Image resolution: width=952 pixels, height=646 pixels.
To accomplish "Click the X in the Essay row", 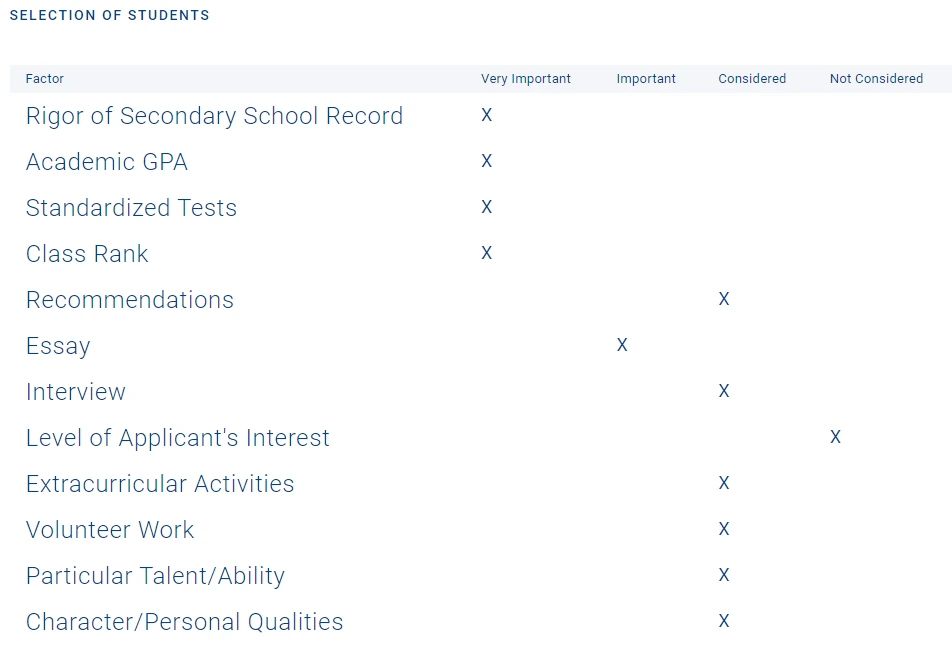I will (622, 345).
